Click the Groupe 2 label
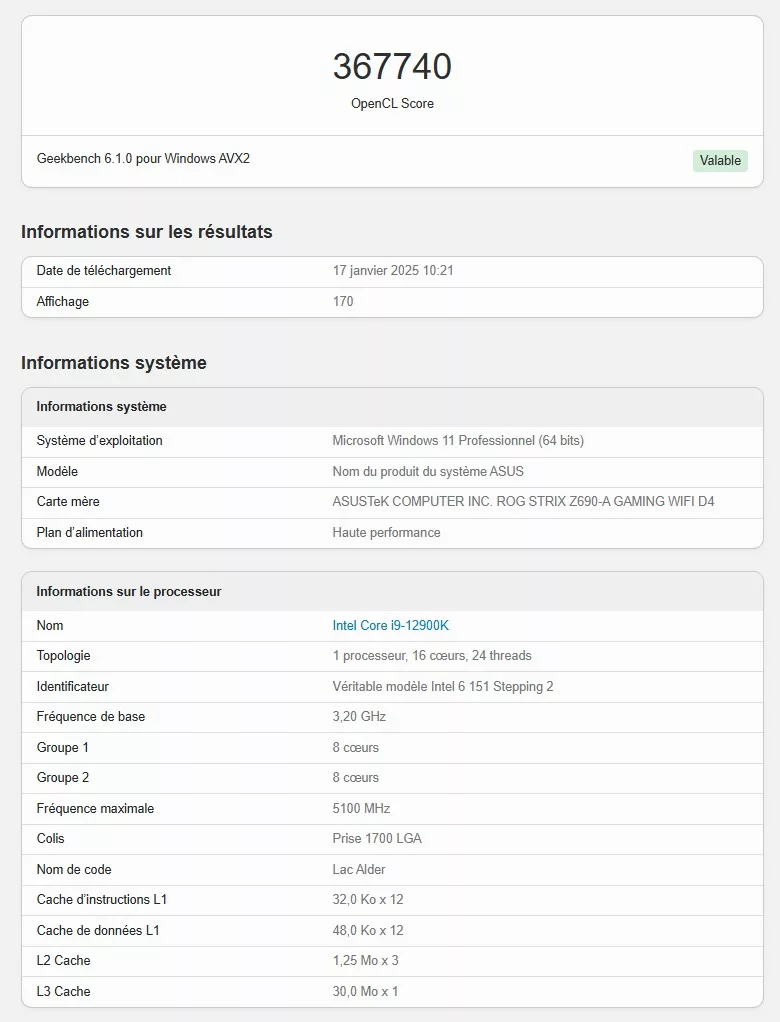The image size is (780, 1022). (x=63, y=778)
